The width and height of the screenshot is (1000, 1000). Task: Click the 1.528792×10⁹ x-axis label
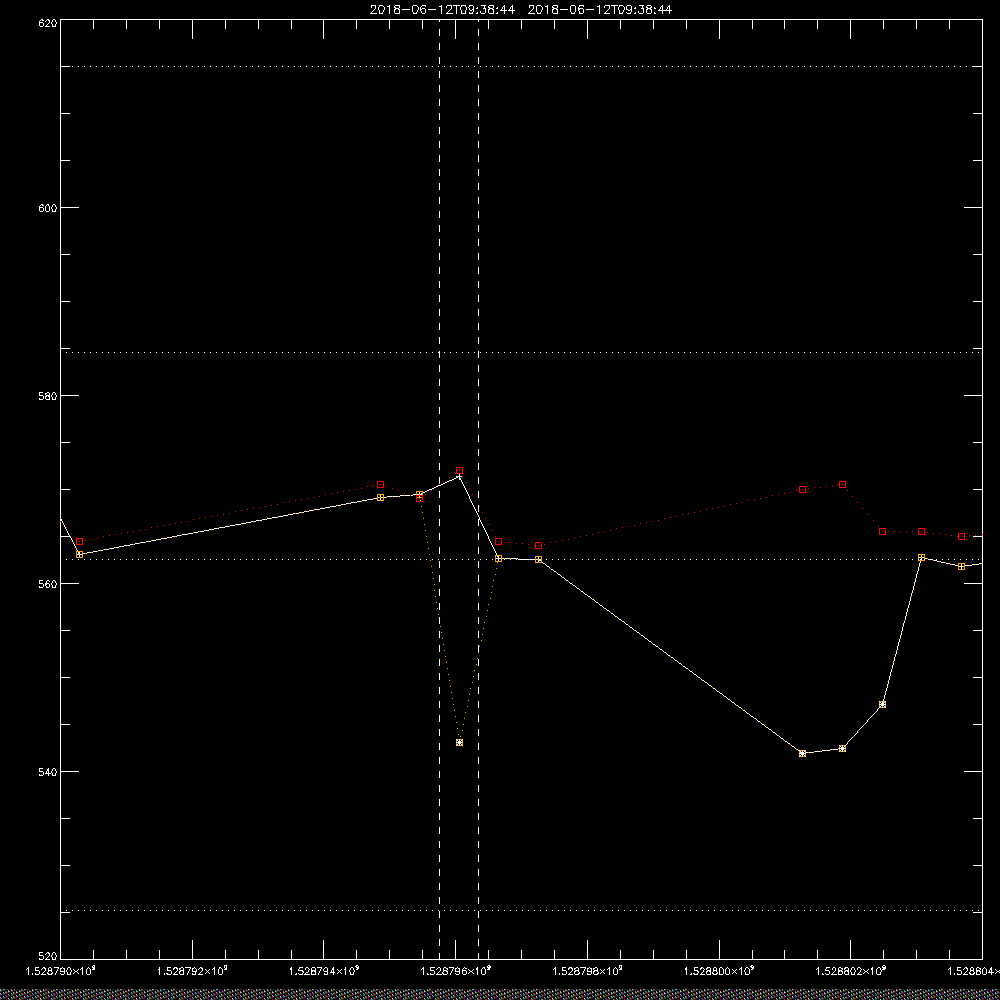click(192, 971)
